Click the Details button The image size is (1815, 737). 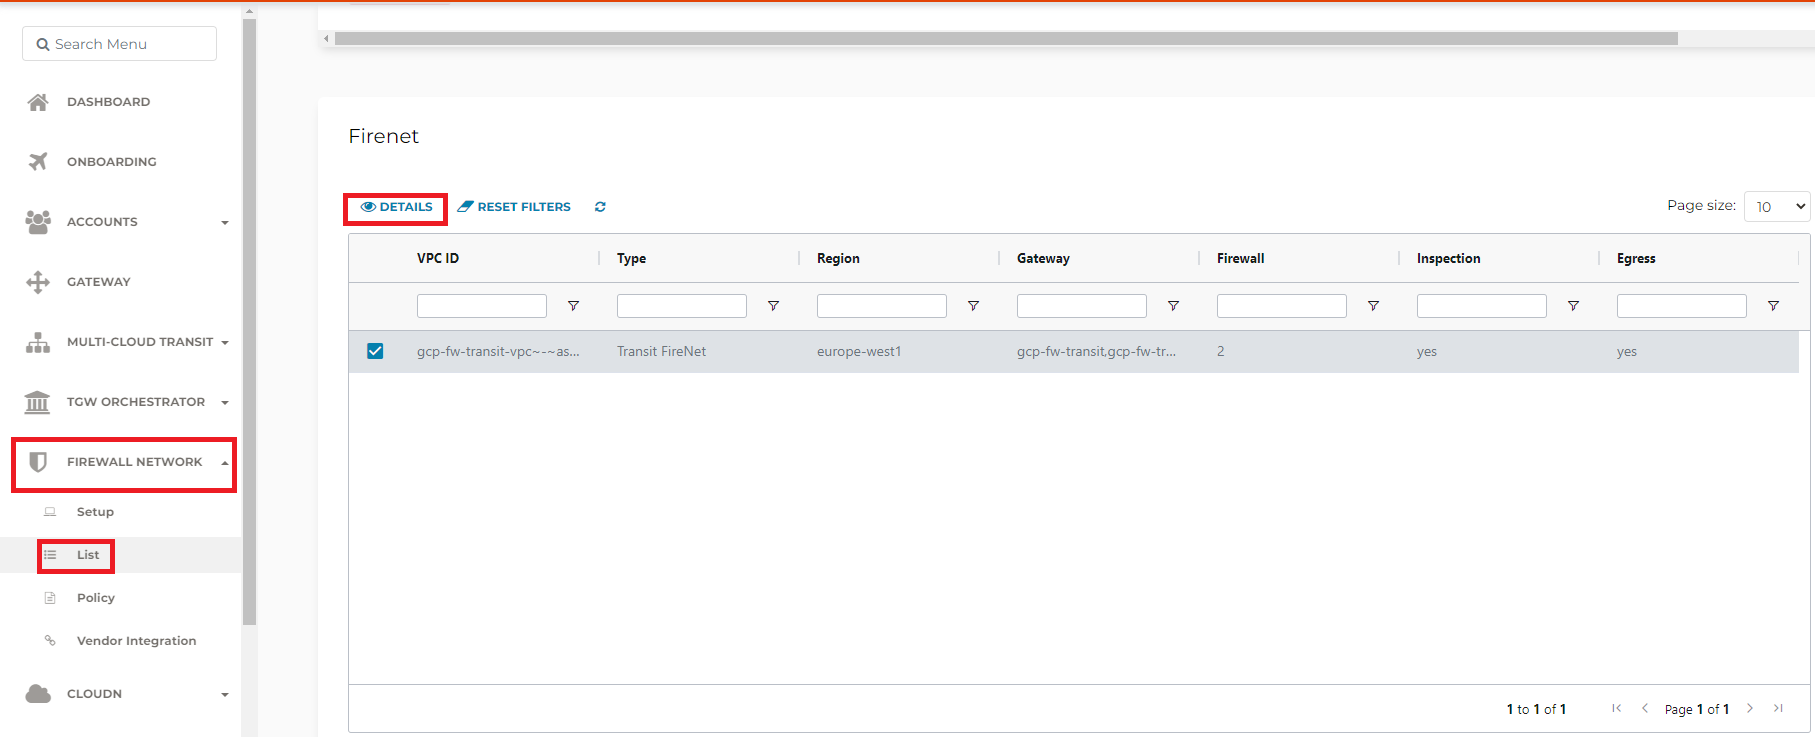pos(396,207)
